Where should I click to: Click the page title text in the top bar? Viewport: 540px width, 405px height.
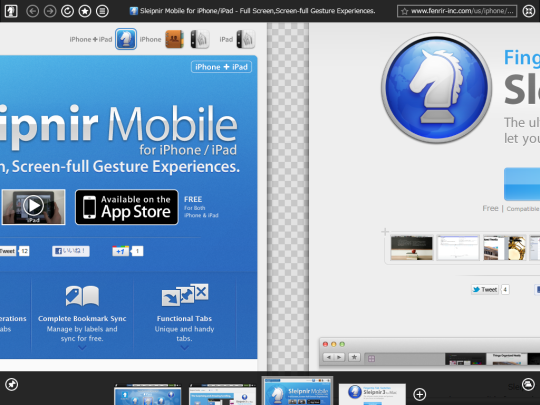(x=258, y=11)
